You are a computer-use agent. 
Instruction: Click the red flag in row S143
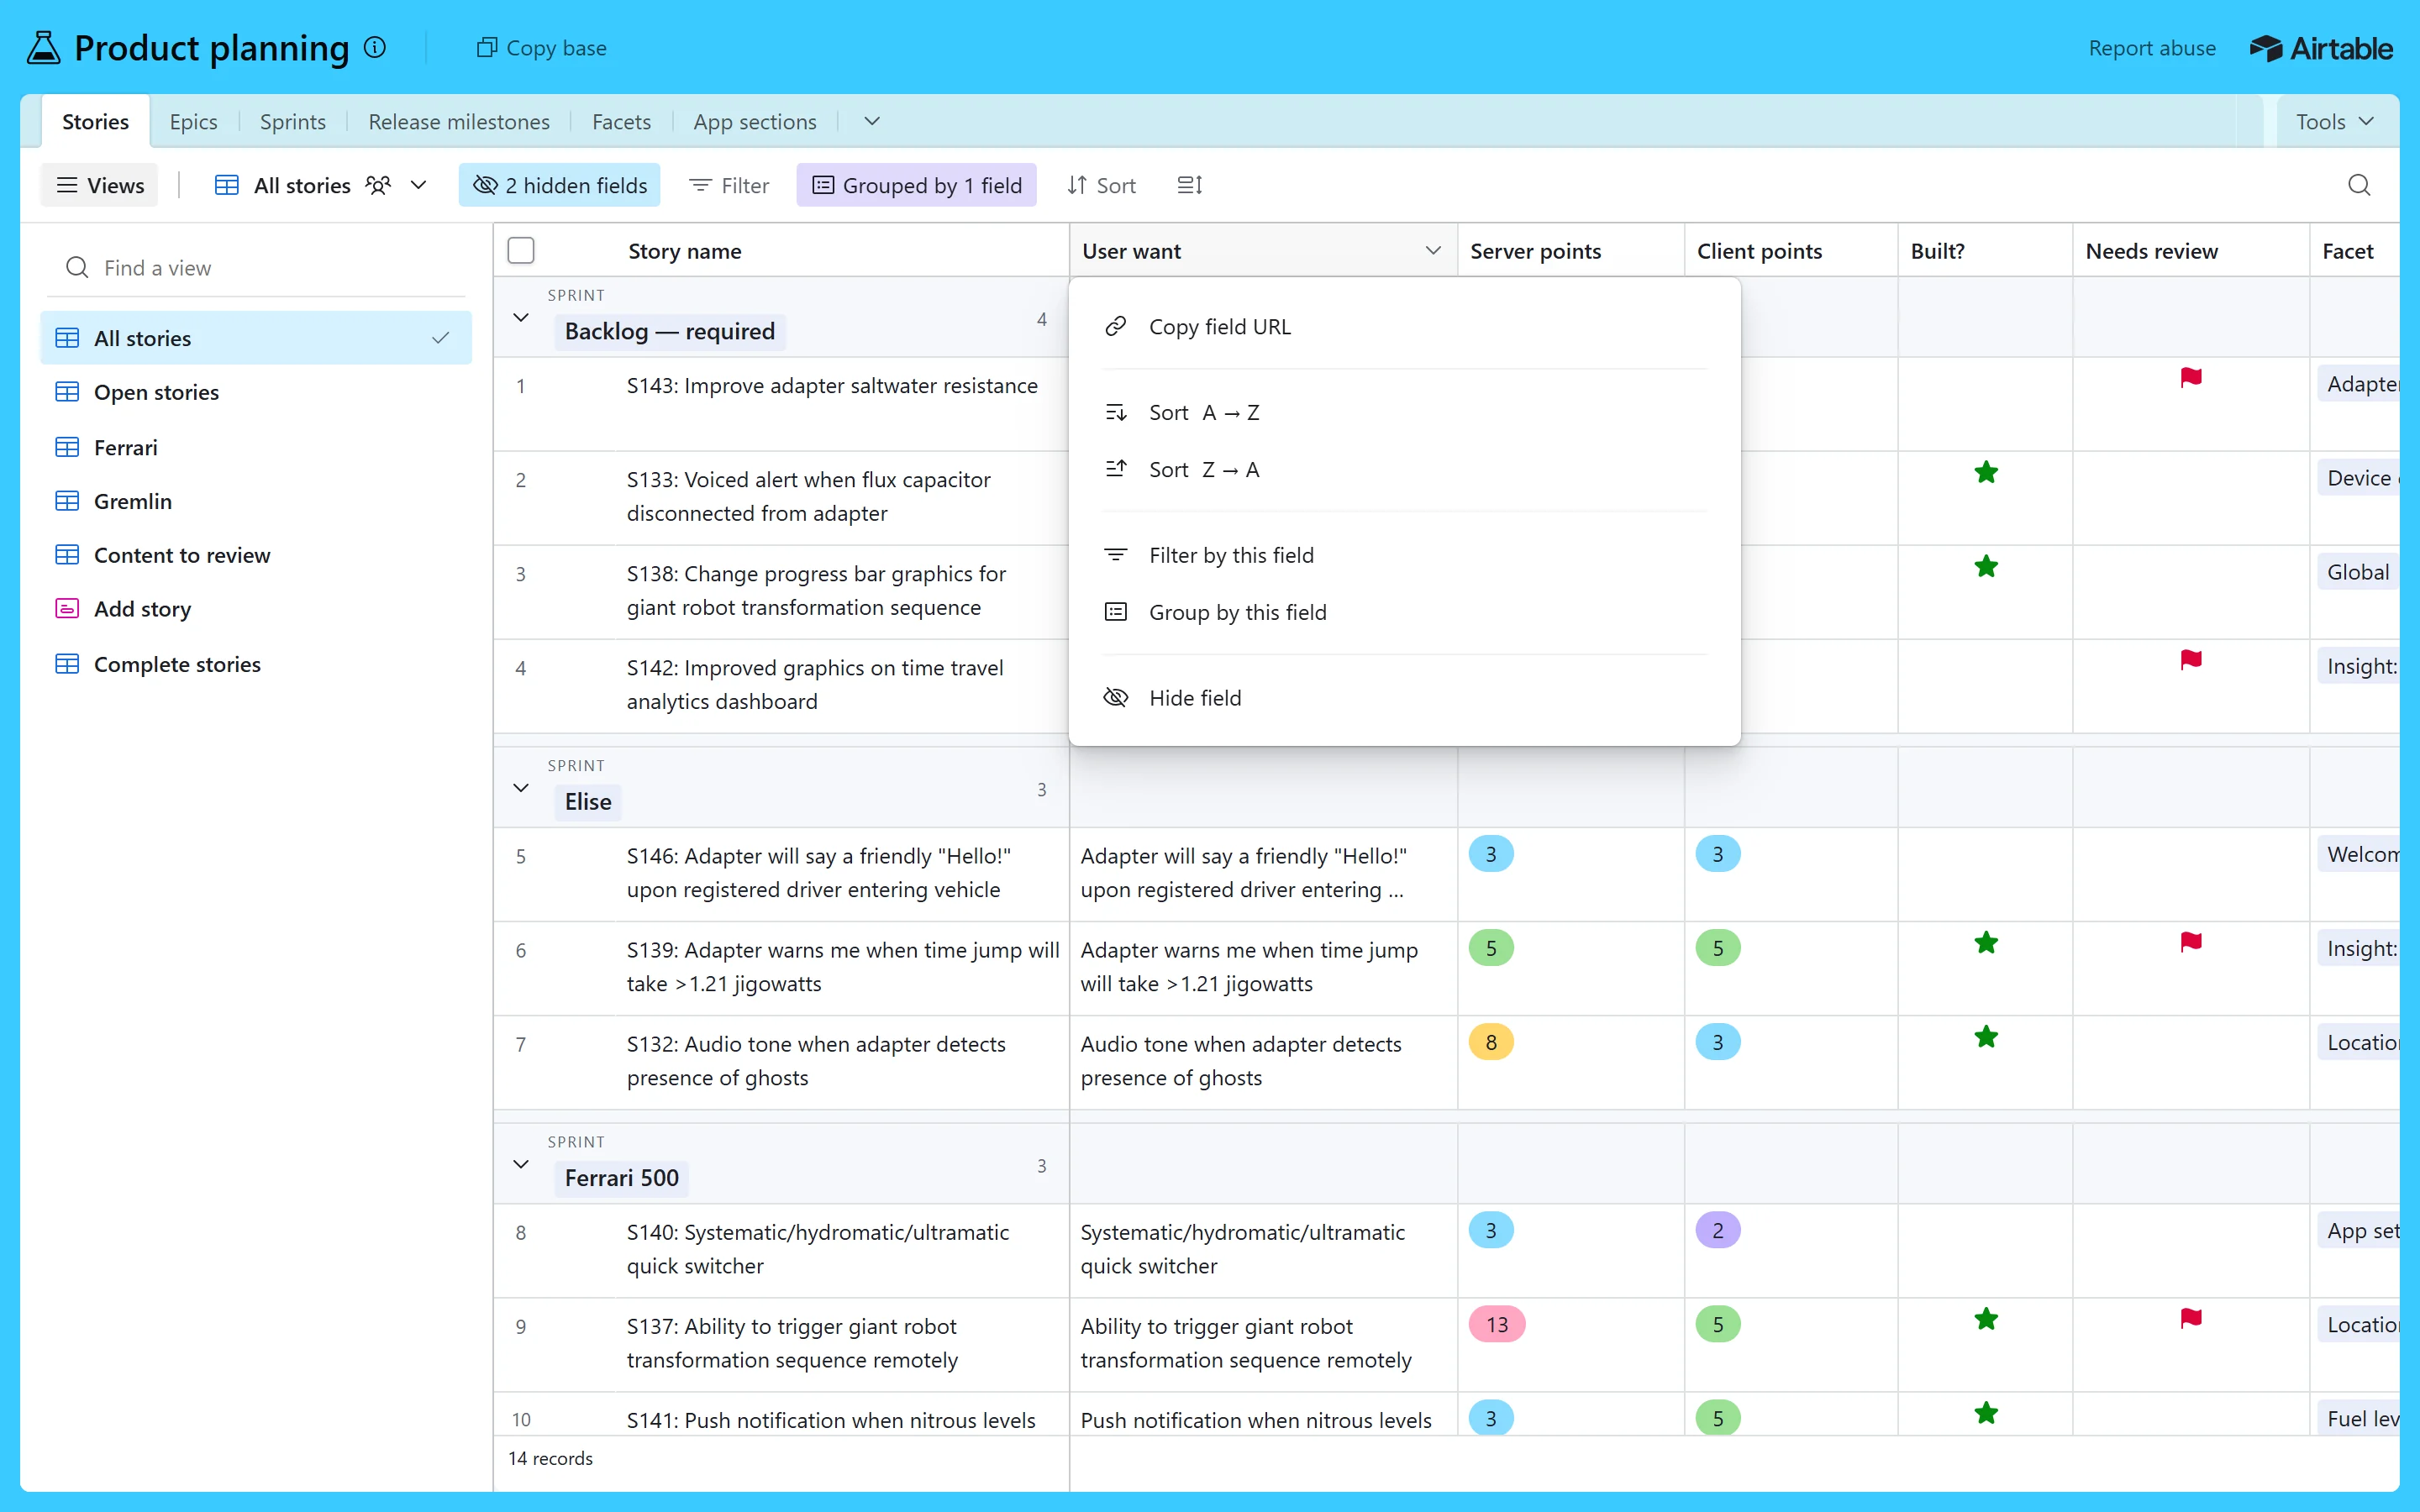click(x=2191, y=377)
